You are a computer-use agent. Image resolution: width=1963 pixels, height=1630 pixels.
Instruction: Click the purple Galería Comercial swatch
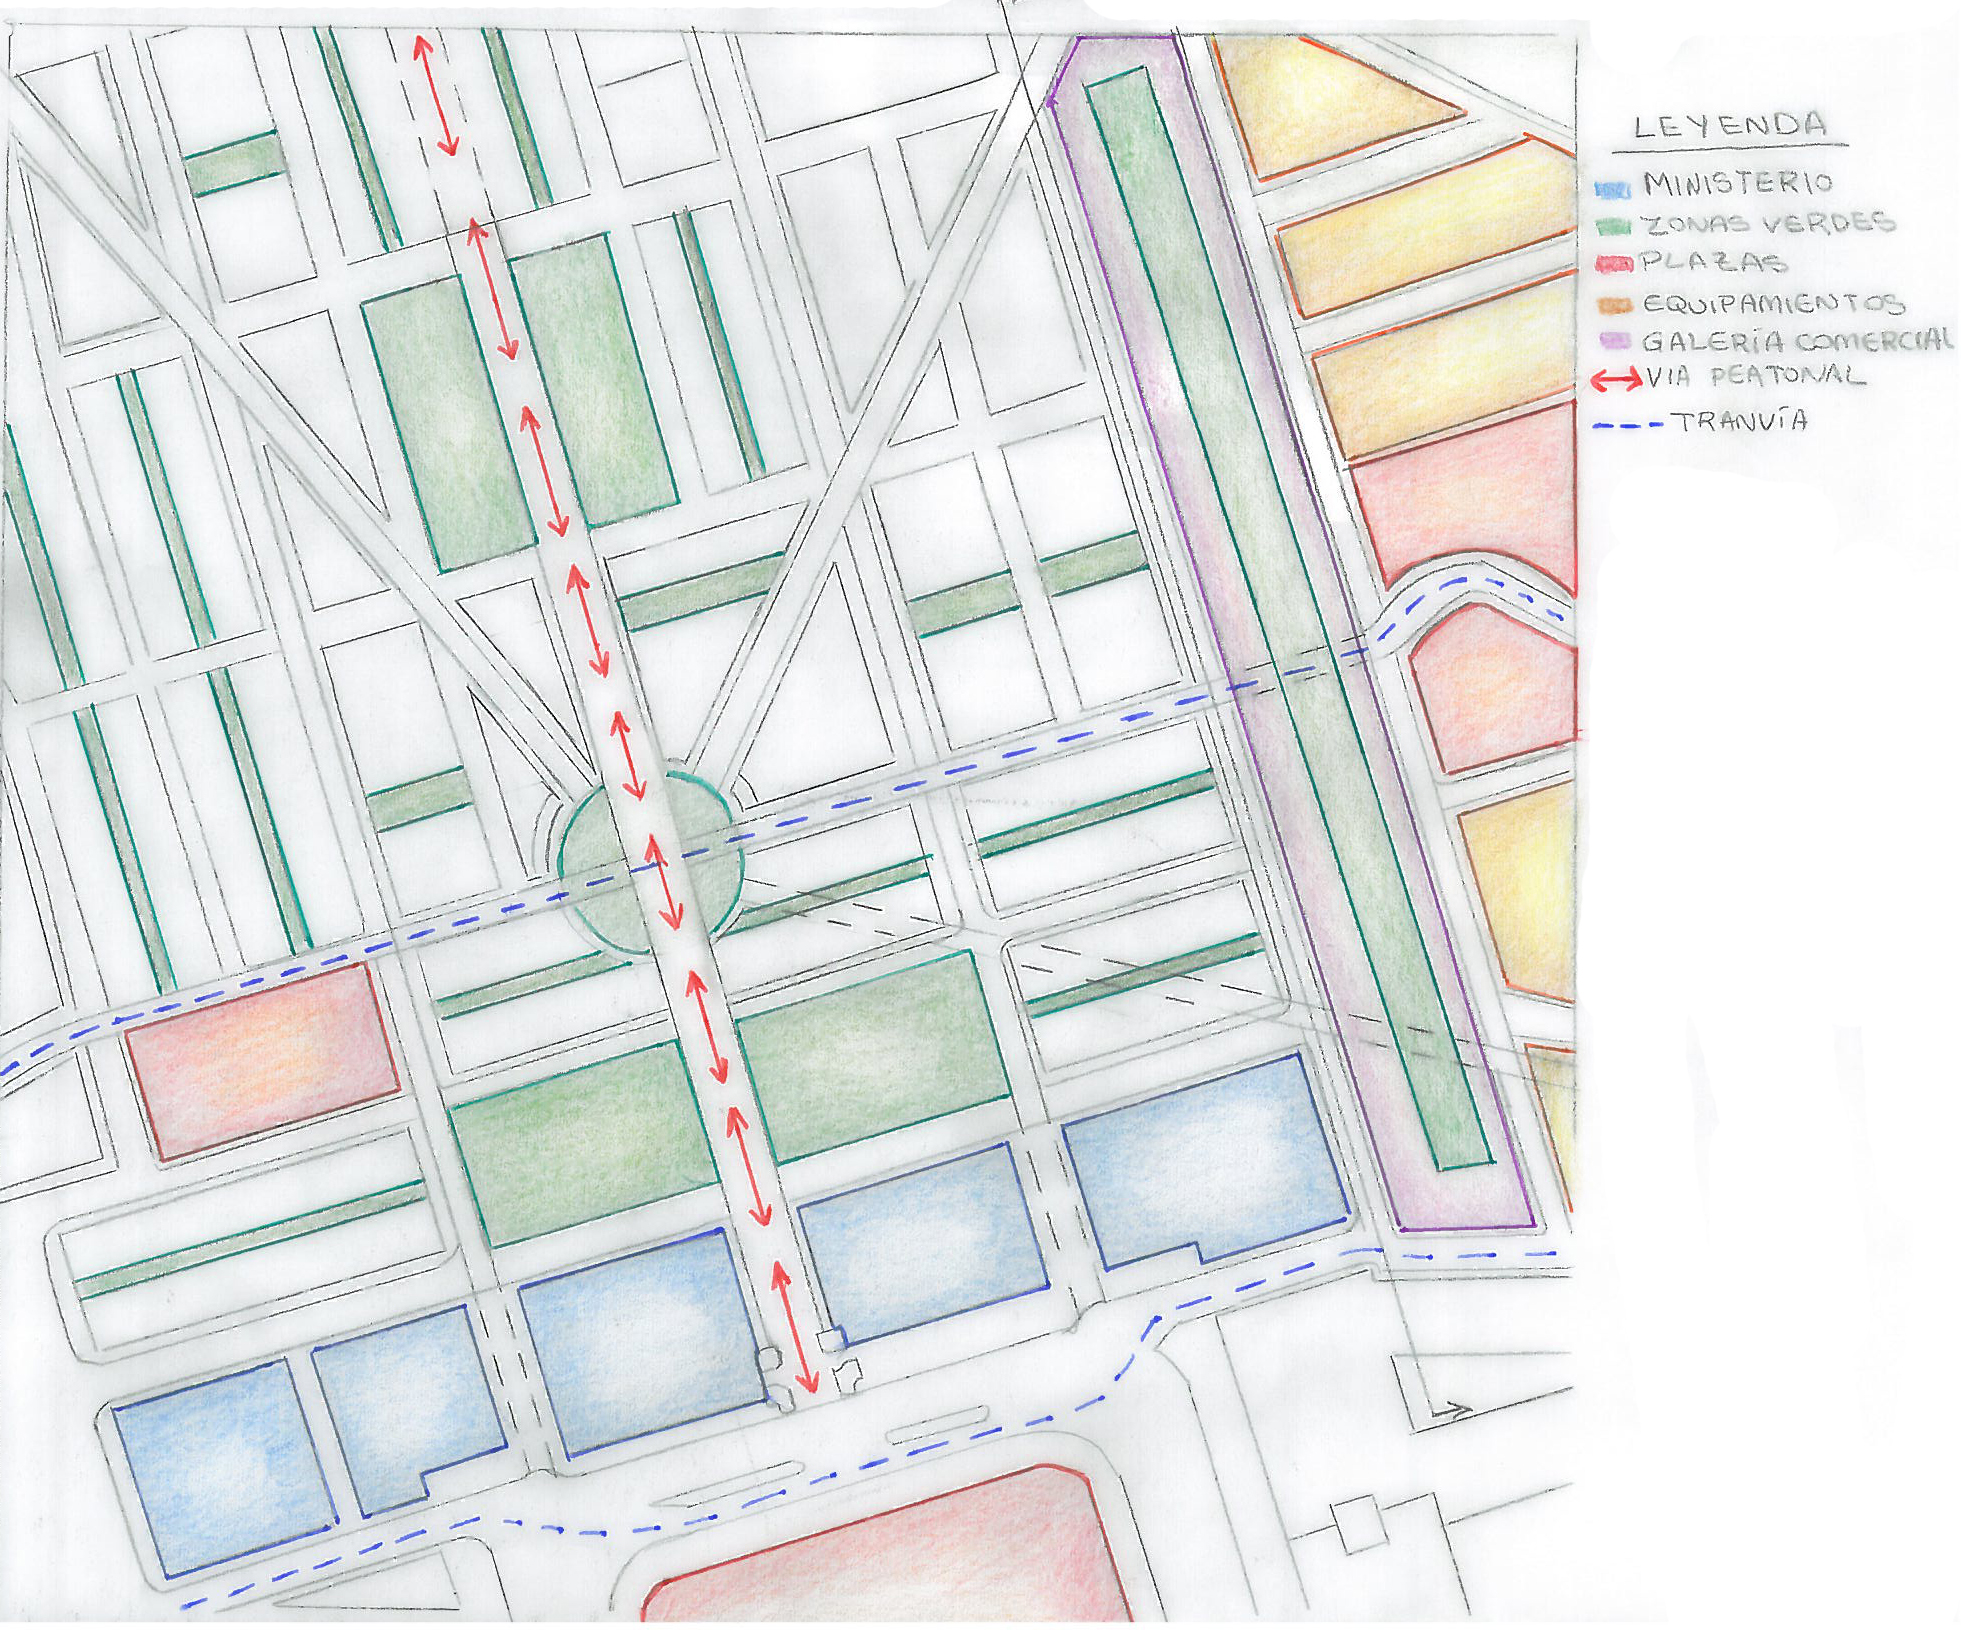(1617, 341)
